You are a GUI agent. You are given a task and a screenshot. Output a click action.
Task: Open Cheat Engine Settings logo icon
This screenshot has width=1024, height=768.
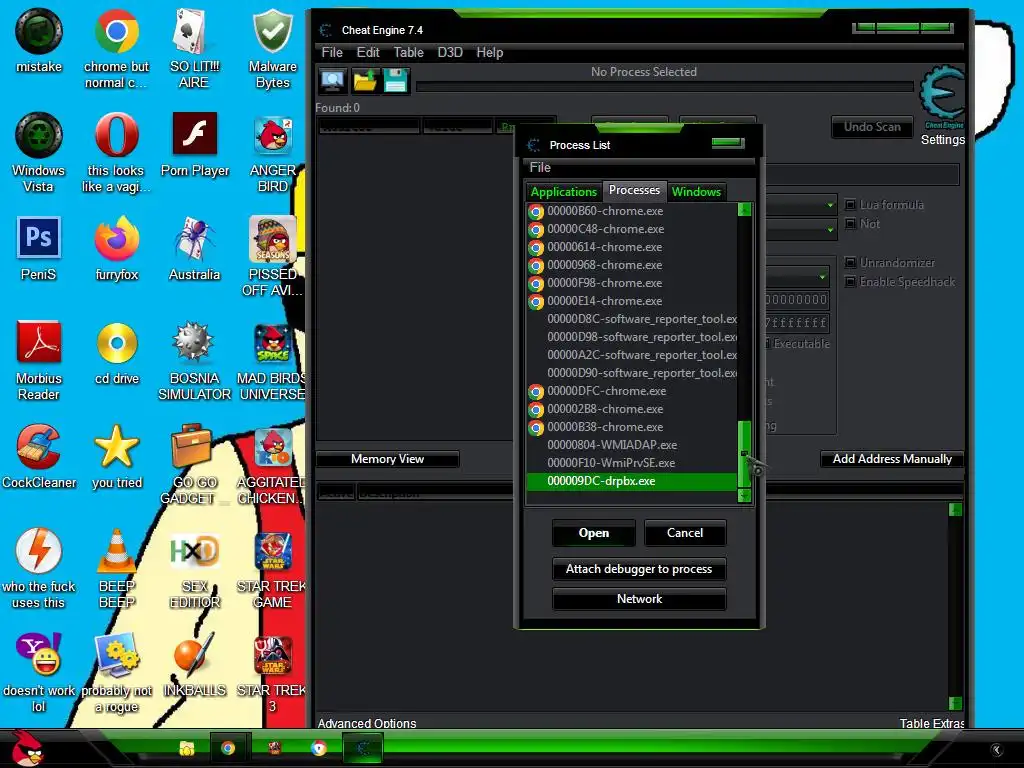(x=942, y=98)
